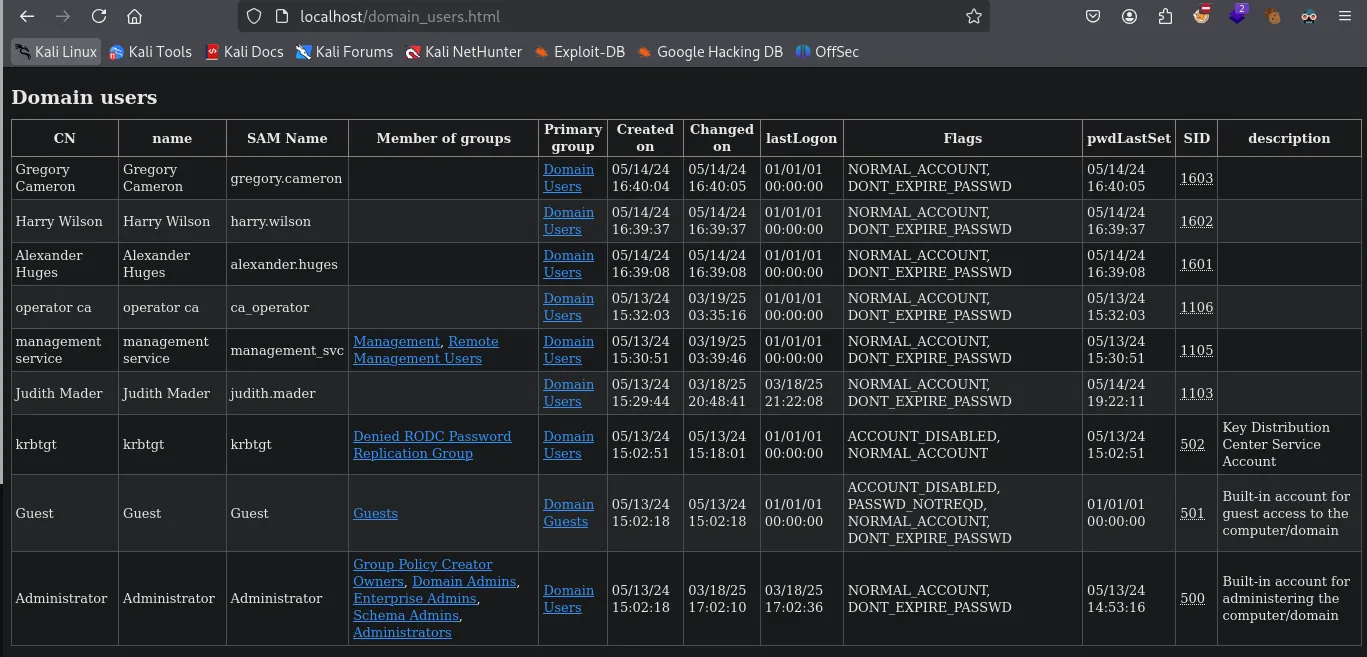Open the Kali Linux bookmark

[56, 52]
